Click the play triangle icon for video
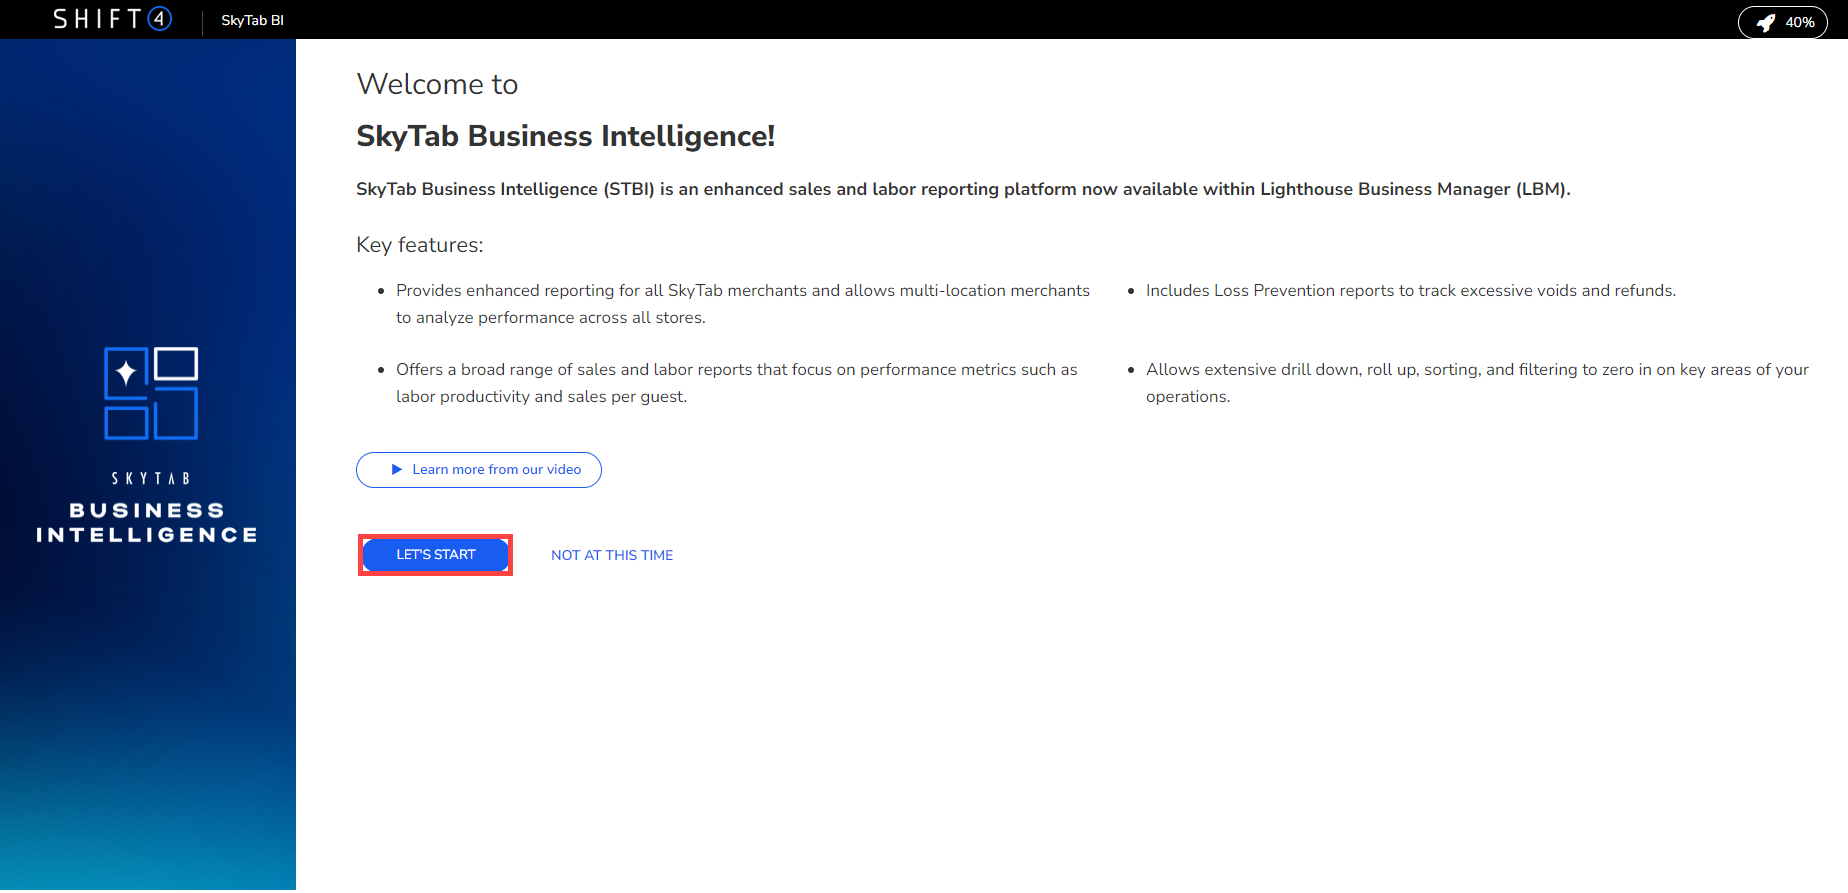The height and width of the screenshot is (893, 1848). pyautogui.click(x=397, y=470)
